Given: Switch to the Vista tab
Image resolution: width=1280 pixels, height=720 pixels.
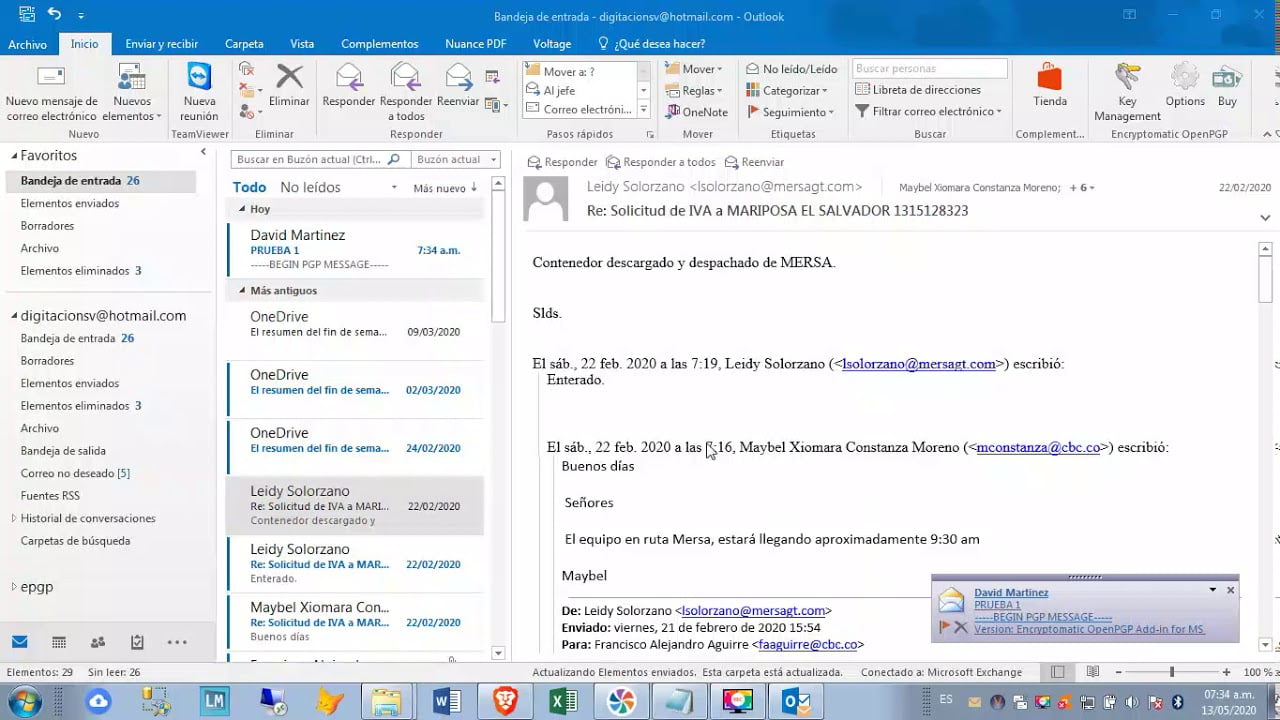Looking at the screenshot, I should coord(302,44).
